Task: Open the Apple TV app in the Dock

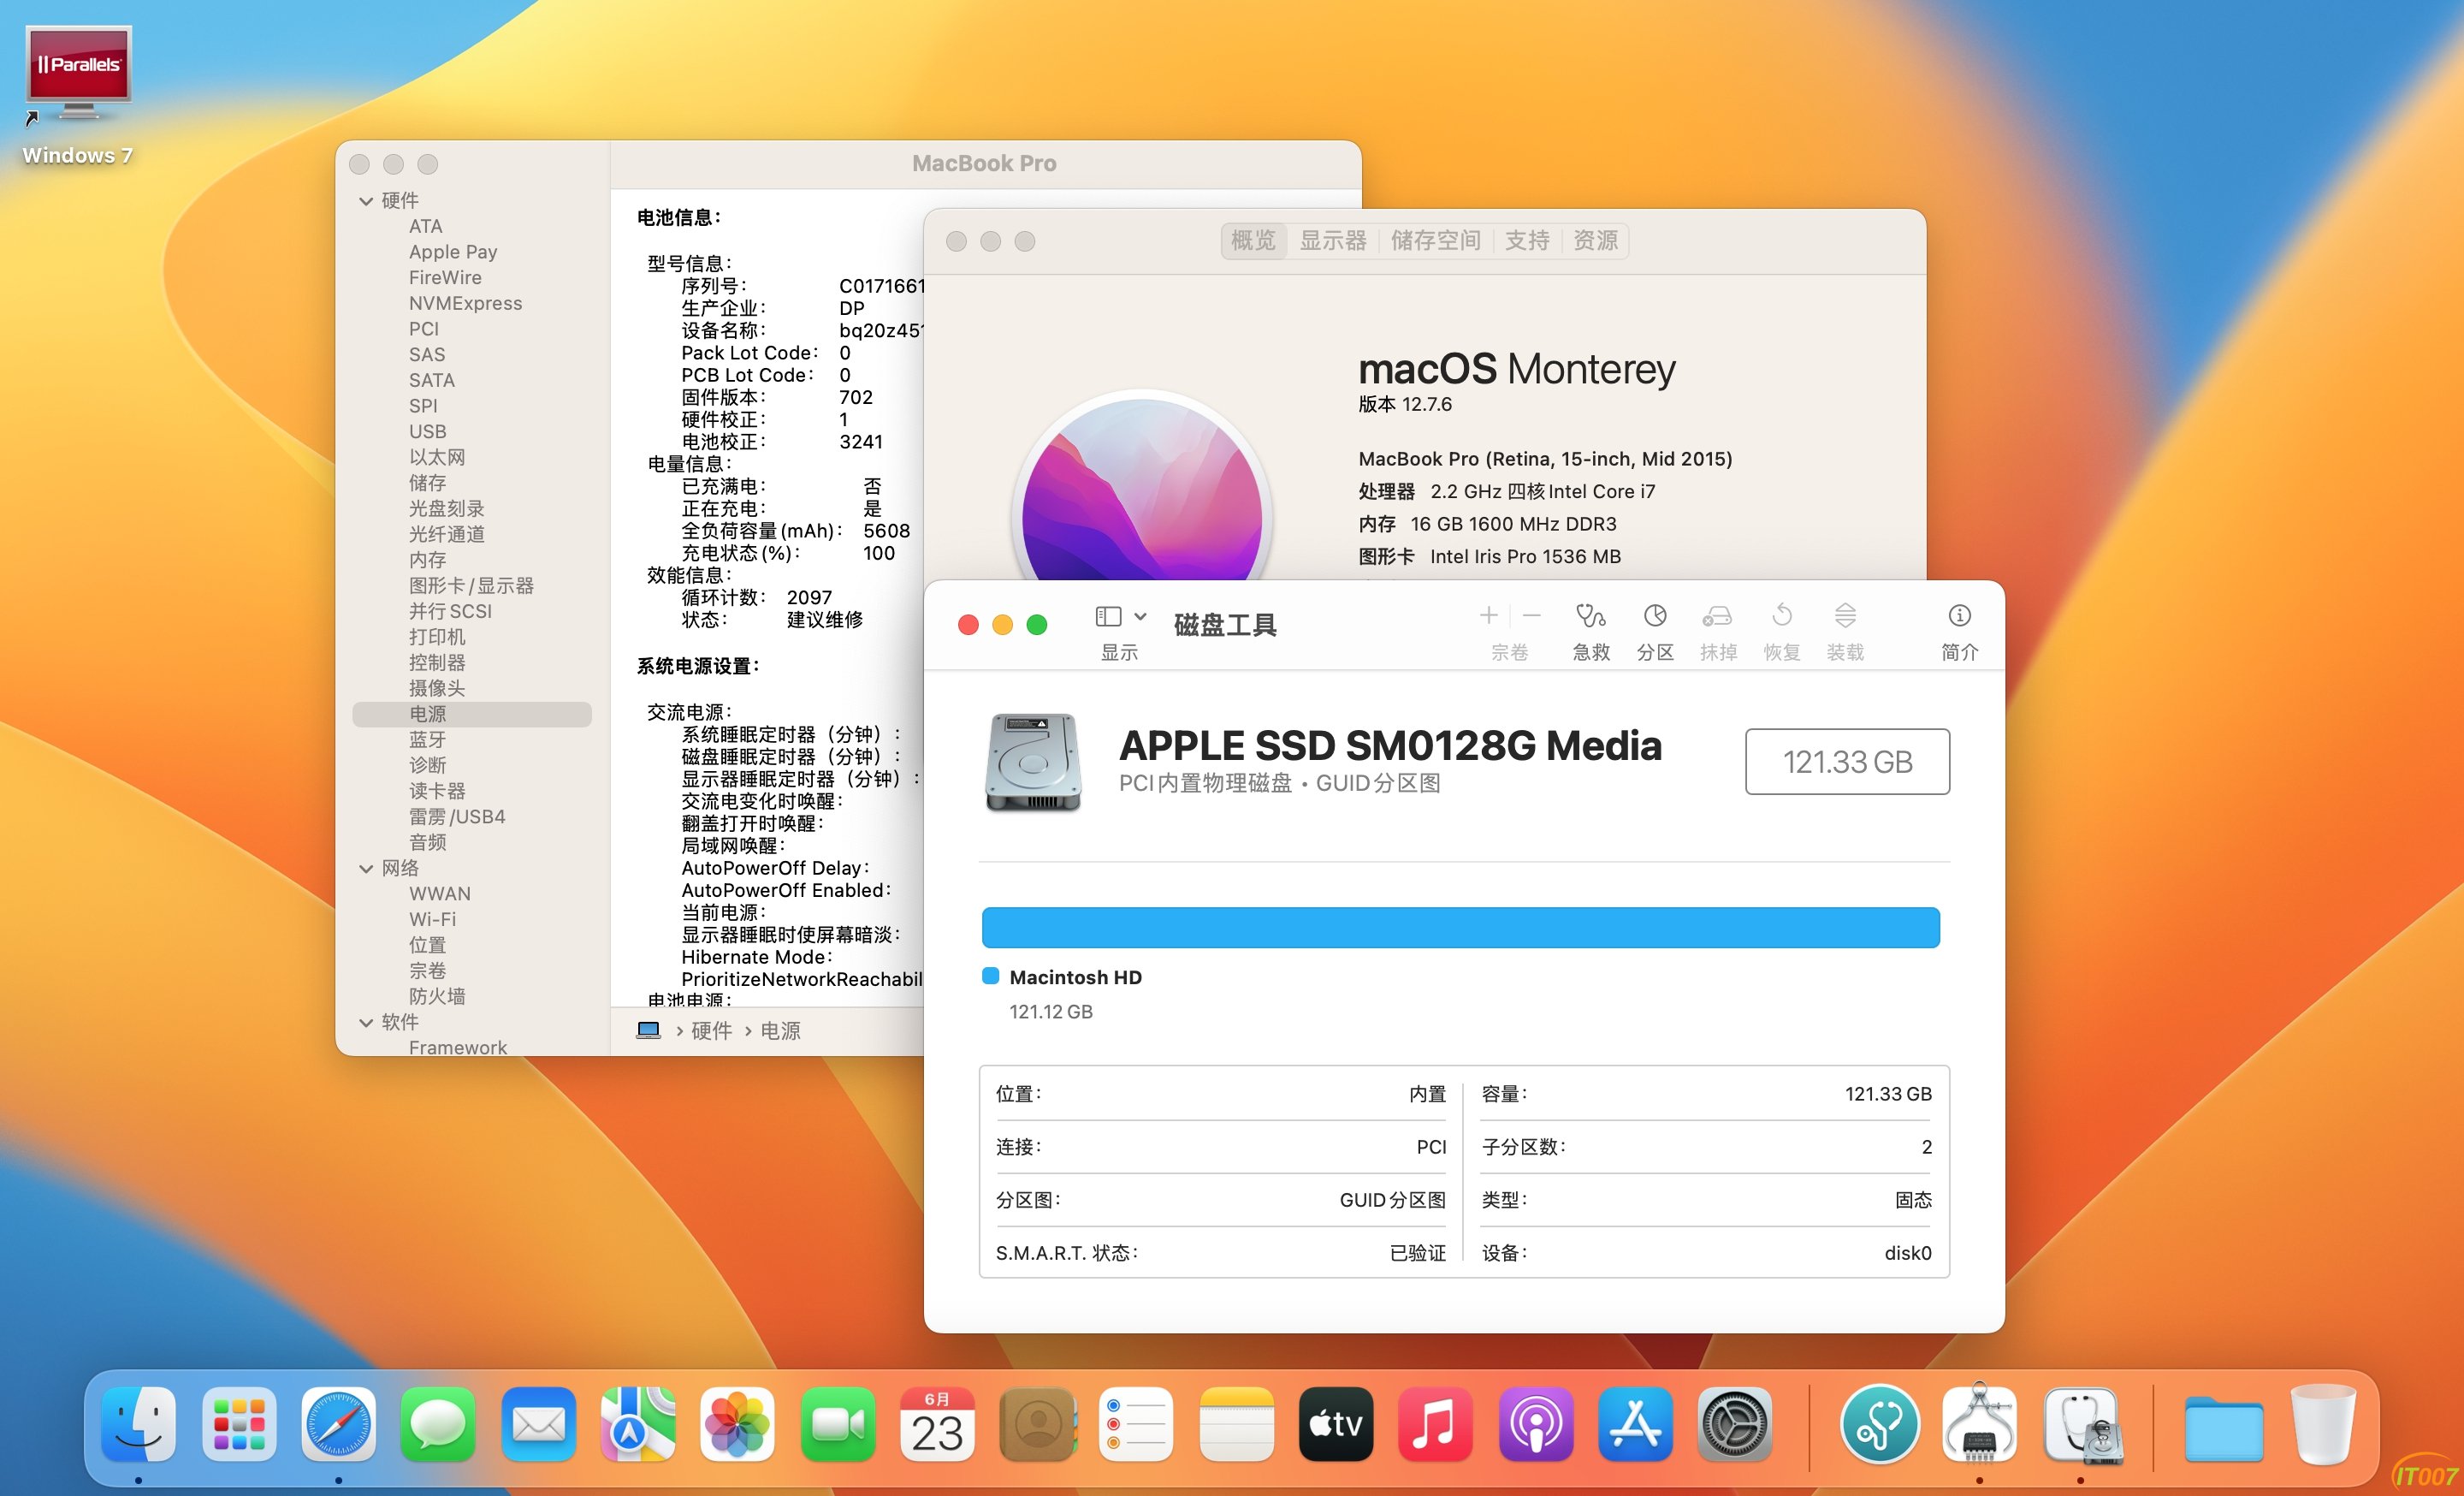Action: click(1336, 1424)
